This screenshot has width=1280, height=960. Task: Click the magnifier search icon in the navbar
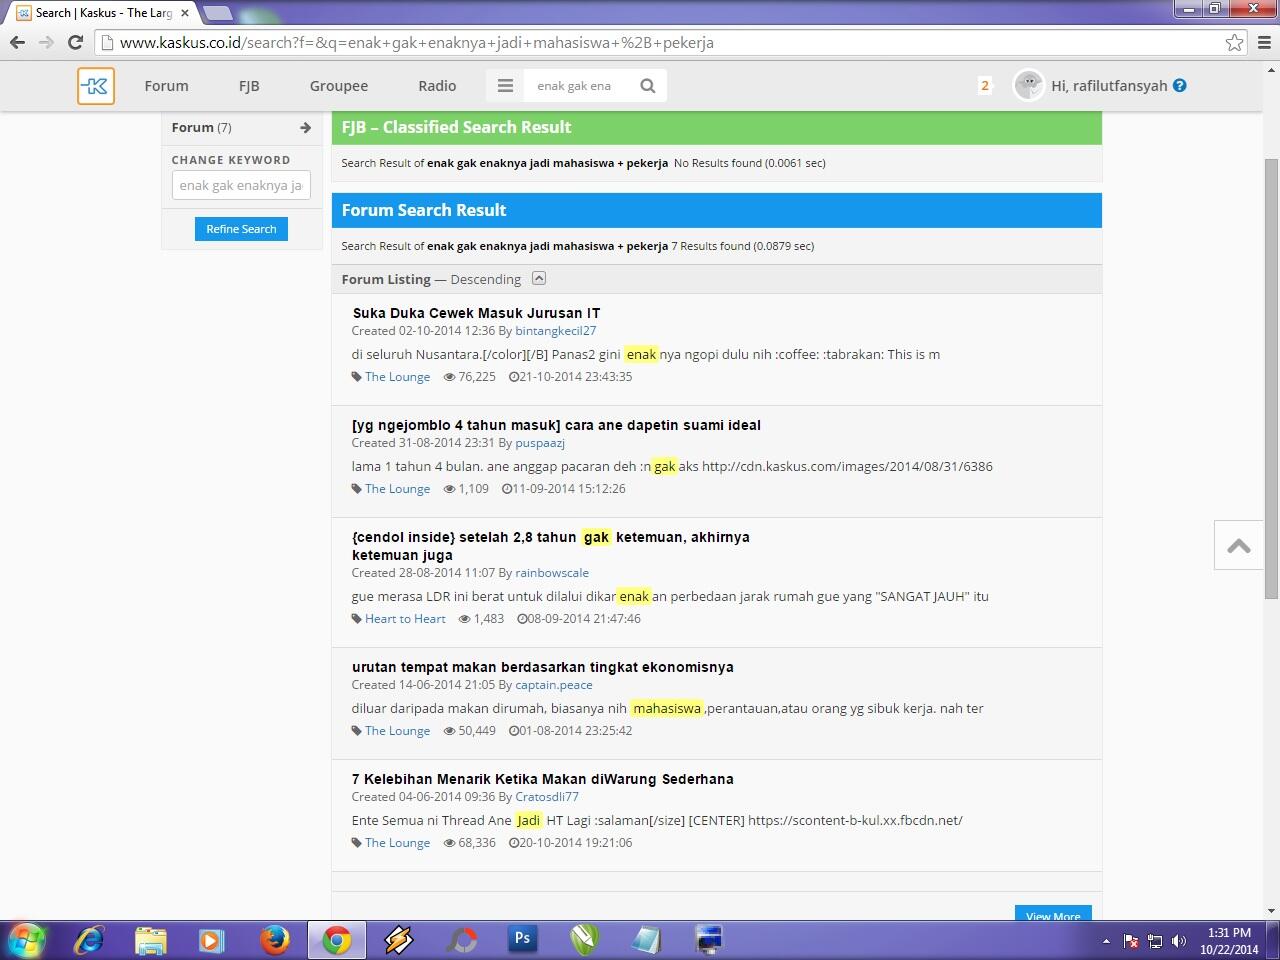648,86
